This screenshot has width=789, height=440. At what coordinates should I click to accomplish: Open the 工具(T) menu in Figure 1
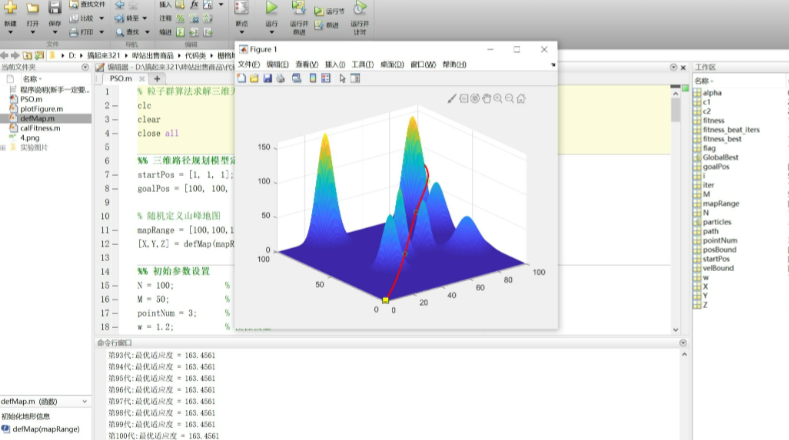(x=362, y=64)
